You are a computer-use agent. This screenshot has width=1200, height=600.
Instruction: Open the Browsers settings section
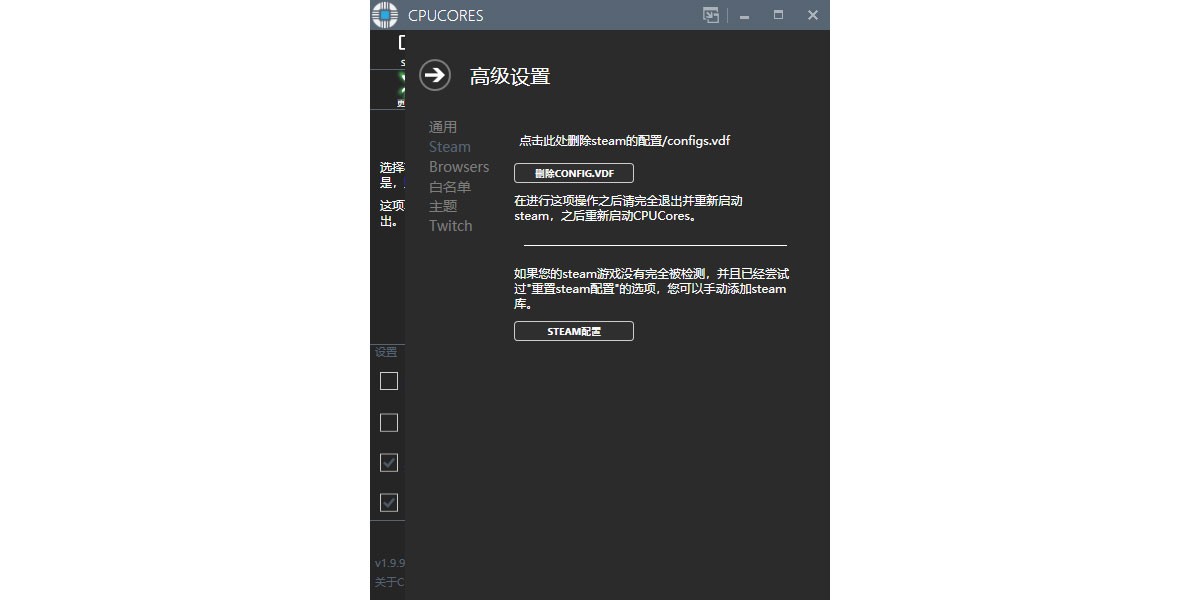[x=458, y=166]
